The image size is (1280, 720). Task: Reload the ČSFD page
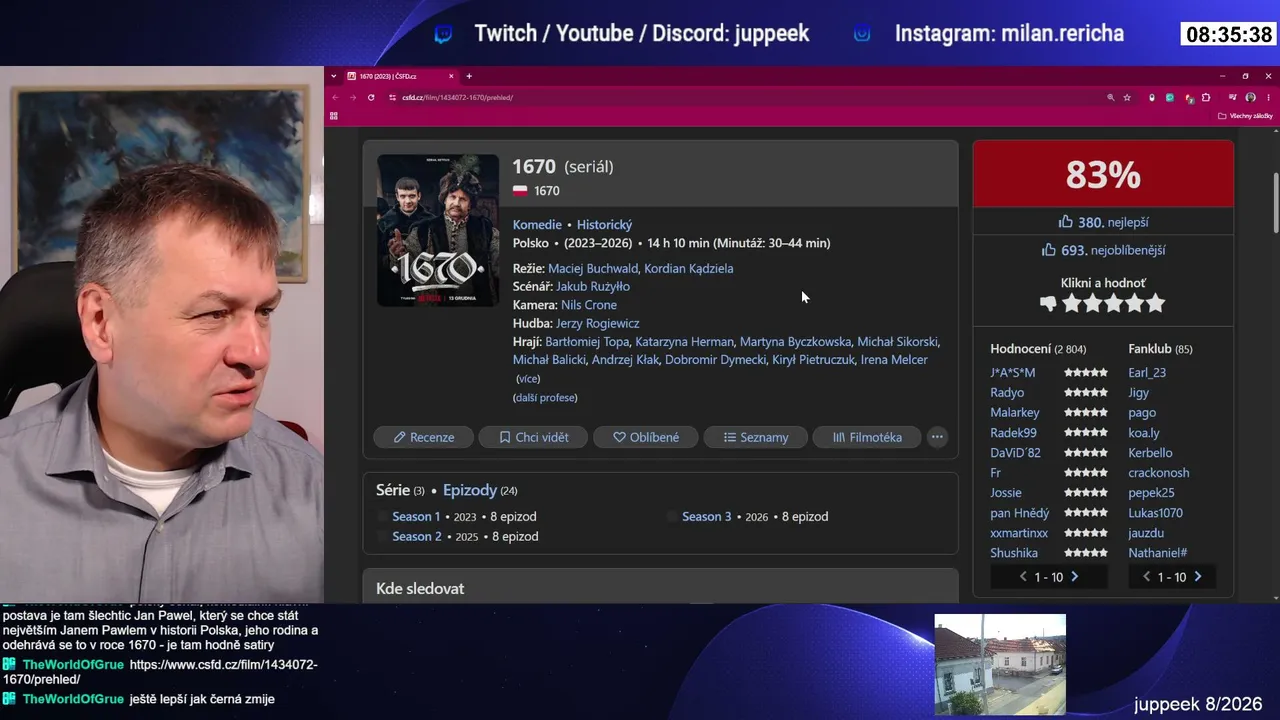(x=371, y=97)
